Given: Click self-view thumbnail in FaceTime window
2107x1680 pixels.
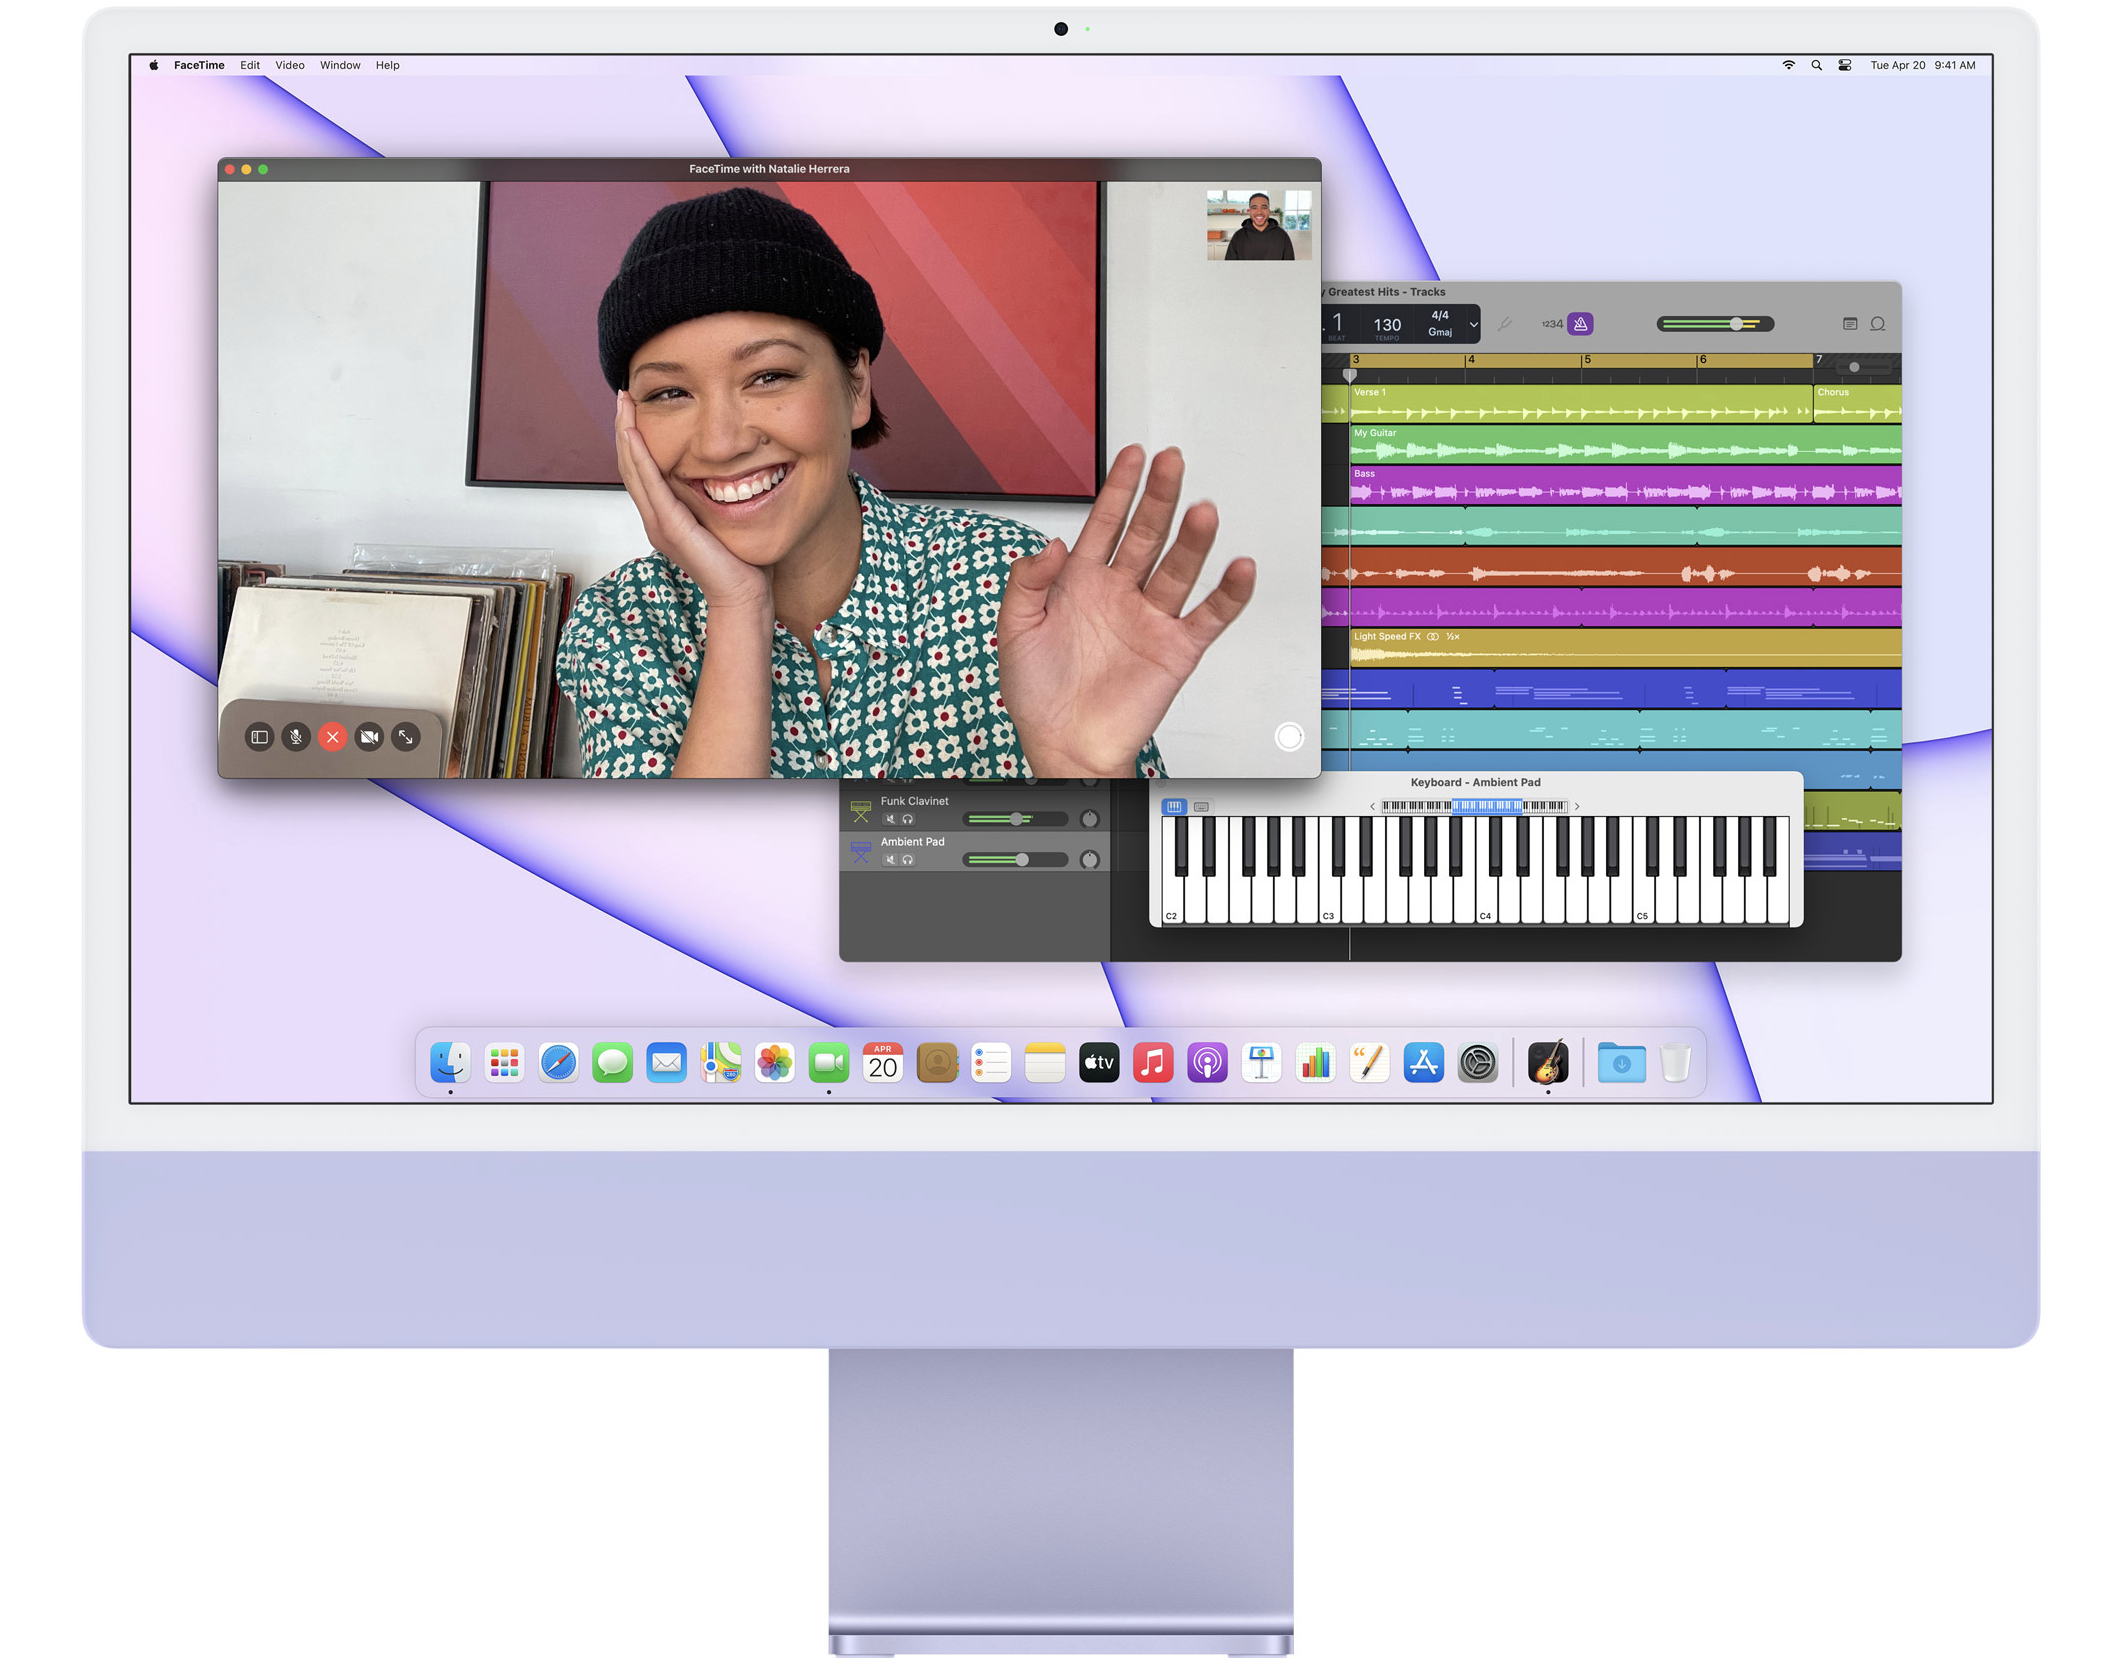Looking at the screenshot, I should 1258,225.
